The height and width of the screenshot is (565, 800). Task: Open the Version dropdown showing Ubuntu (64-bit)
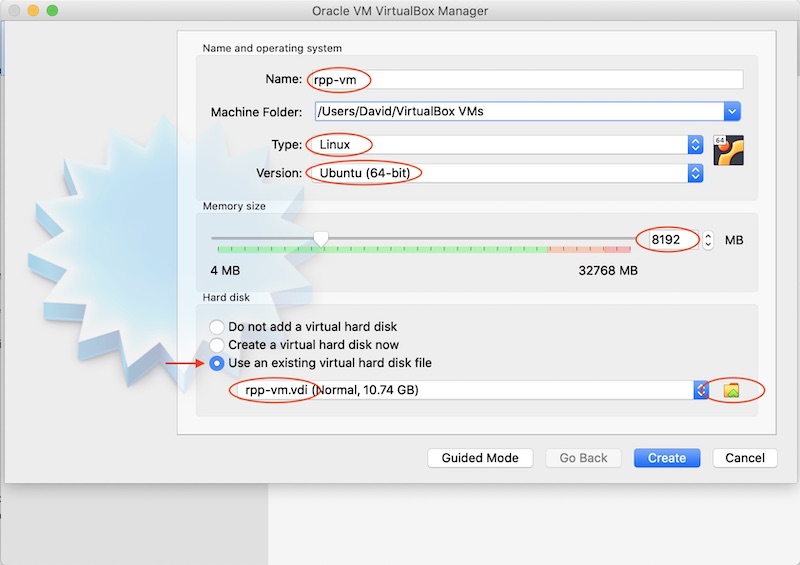[507, 173]
